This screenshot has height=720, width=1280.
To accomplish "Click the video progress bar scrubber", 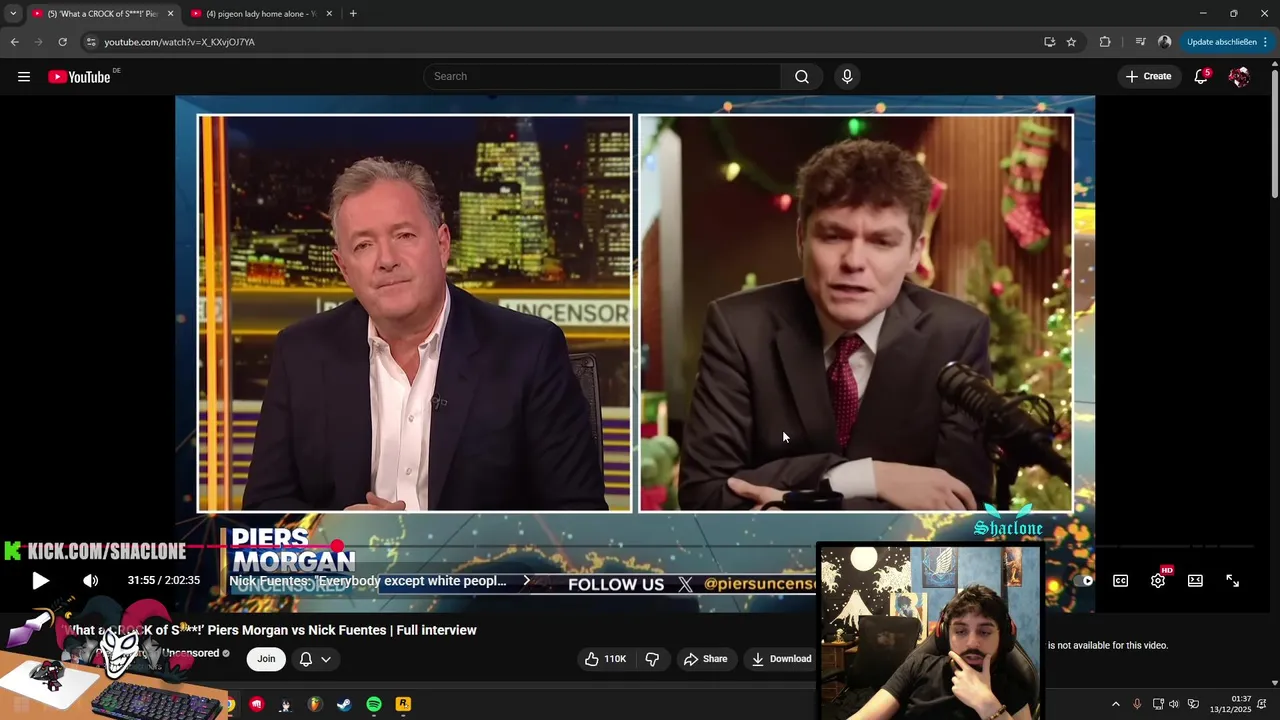I will tap(338, 546).
